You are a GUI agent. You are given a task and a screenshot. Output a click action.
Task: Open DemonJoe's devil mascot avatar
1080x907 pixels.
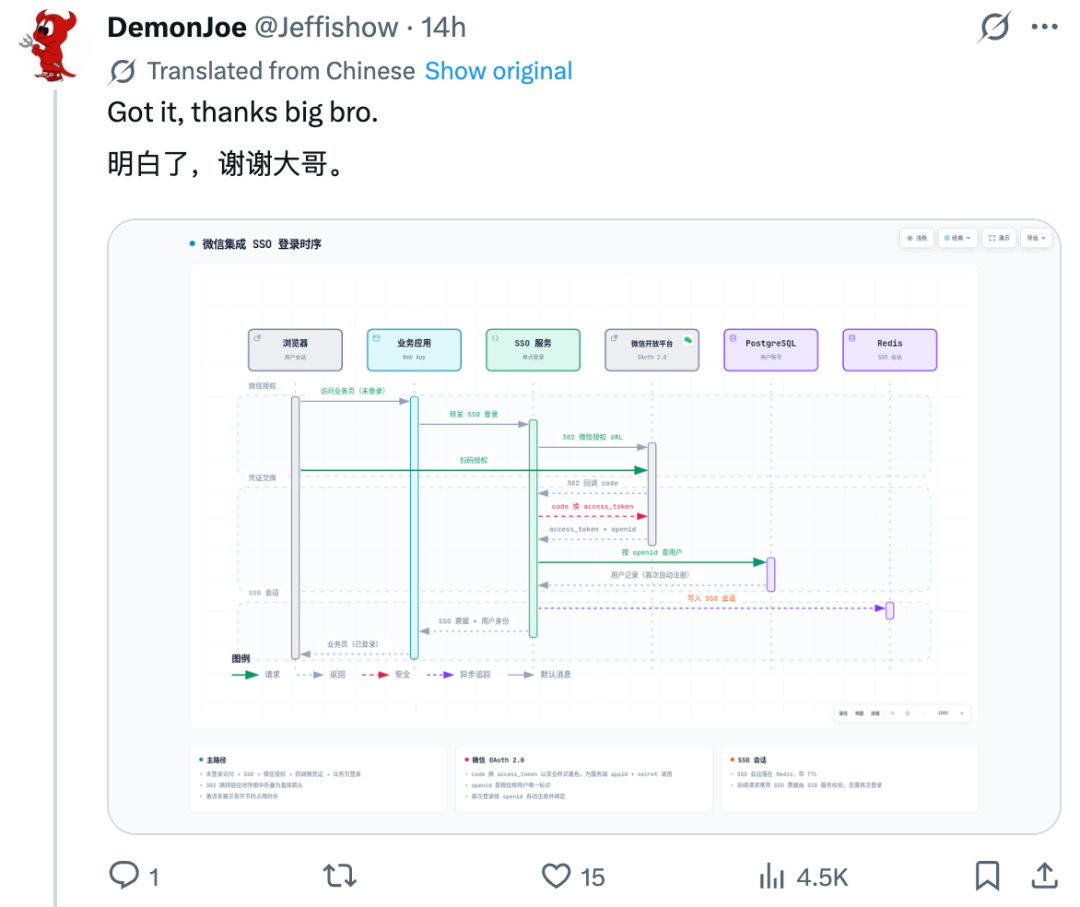(x=50, y=45)
